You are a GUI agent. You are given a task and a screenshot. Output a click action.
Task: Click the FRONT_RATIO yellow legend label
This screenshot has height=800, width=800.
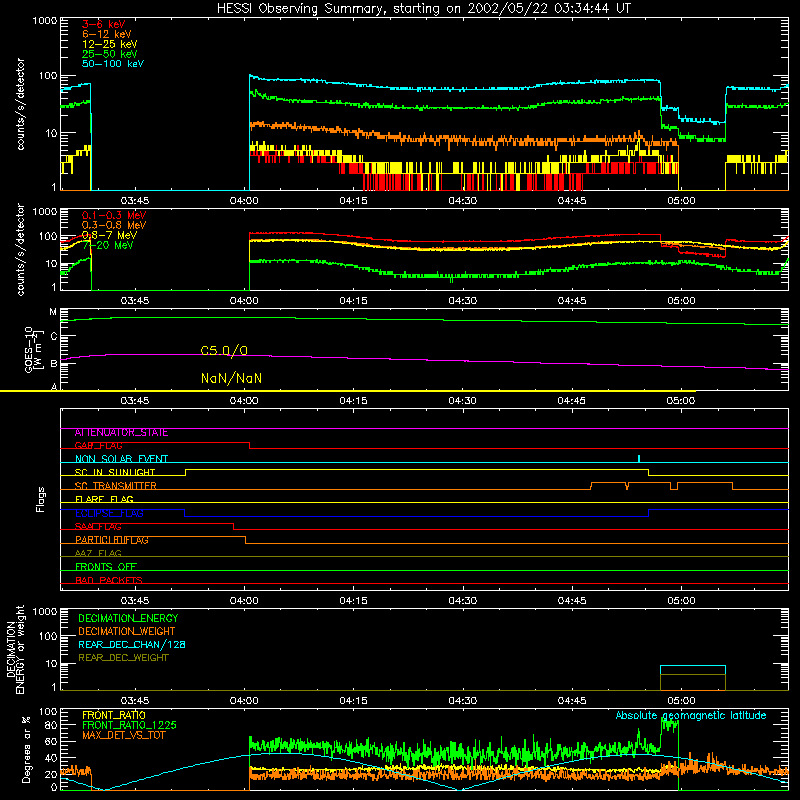pyautogui.click(x=114, y=715)
